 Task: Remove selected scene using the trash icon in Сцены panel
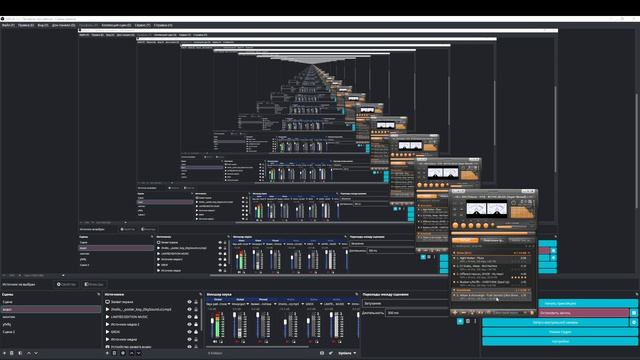(x=12, y=353)
